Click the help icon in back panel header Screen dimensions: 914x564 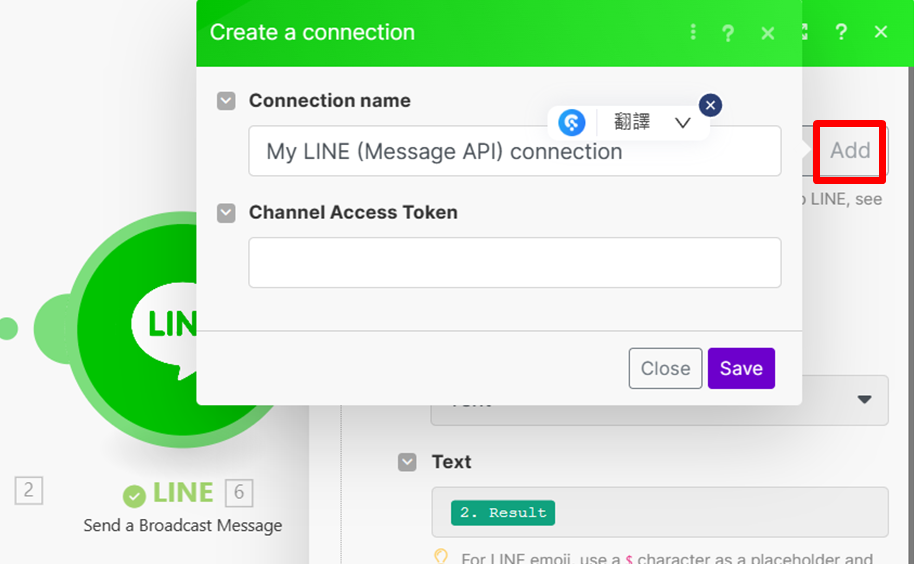point(841,32)
